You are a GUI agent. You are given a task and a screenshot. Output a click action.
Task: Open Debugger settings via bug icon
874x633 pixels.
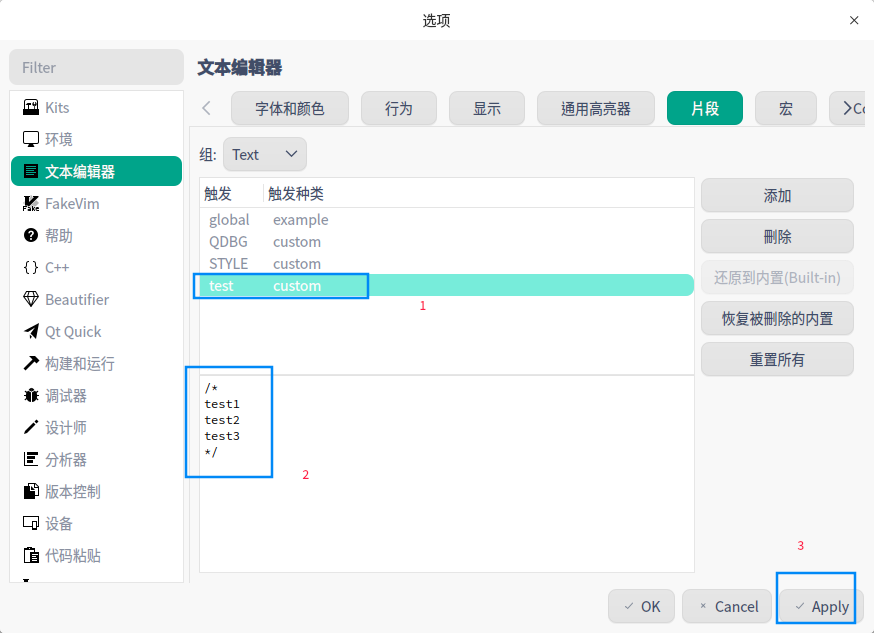30,395
